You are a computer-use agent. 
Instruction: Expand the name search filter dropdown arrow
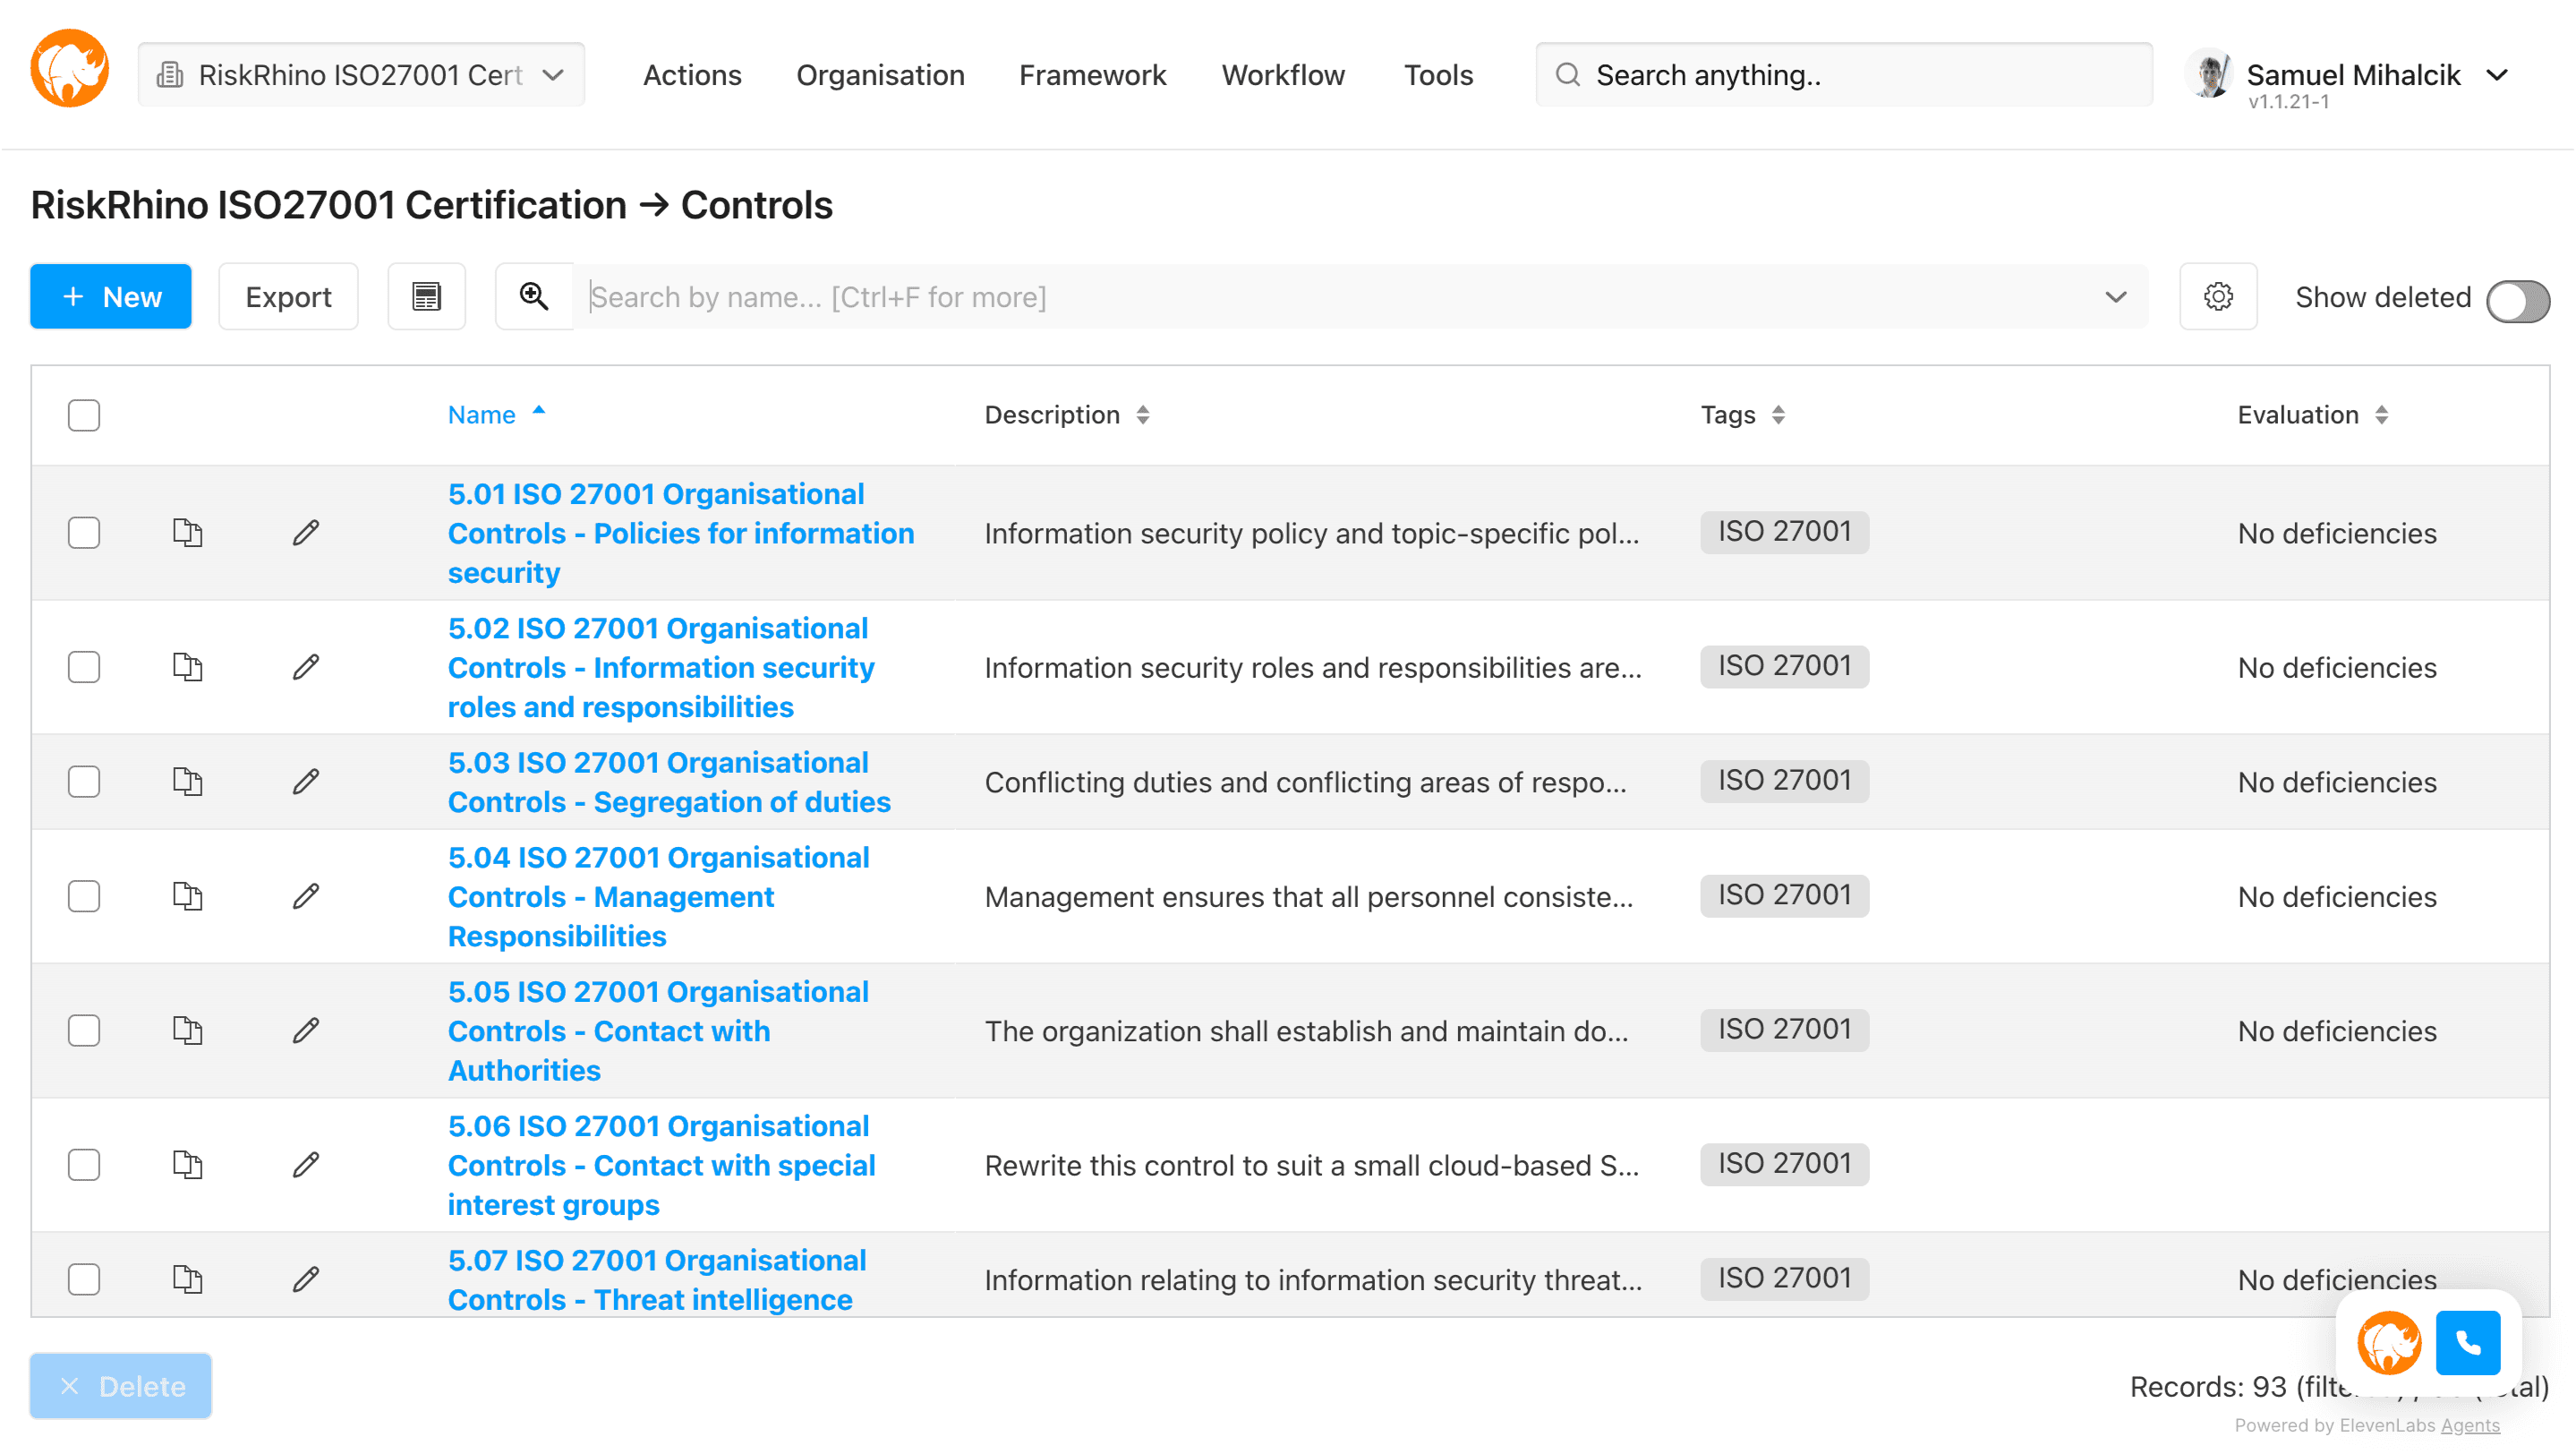click(x=2115, y=297)
